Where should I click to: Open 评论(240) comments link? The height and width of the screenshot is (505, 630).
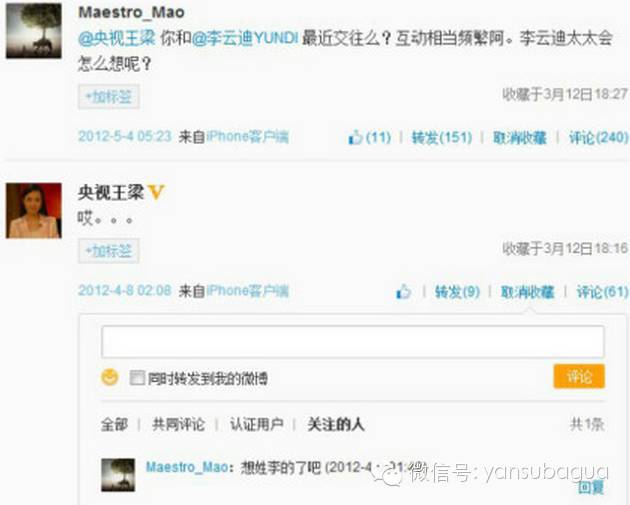click(599, 137)
